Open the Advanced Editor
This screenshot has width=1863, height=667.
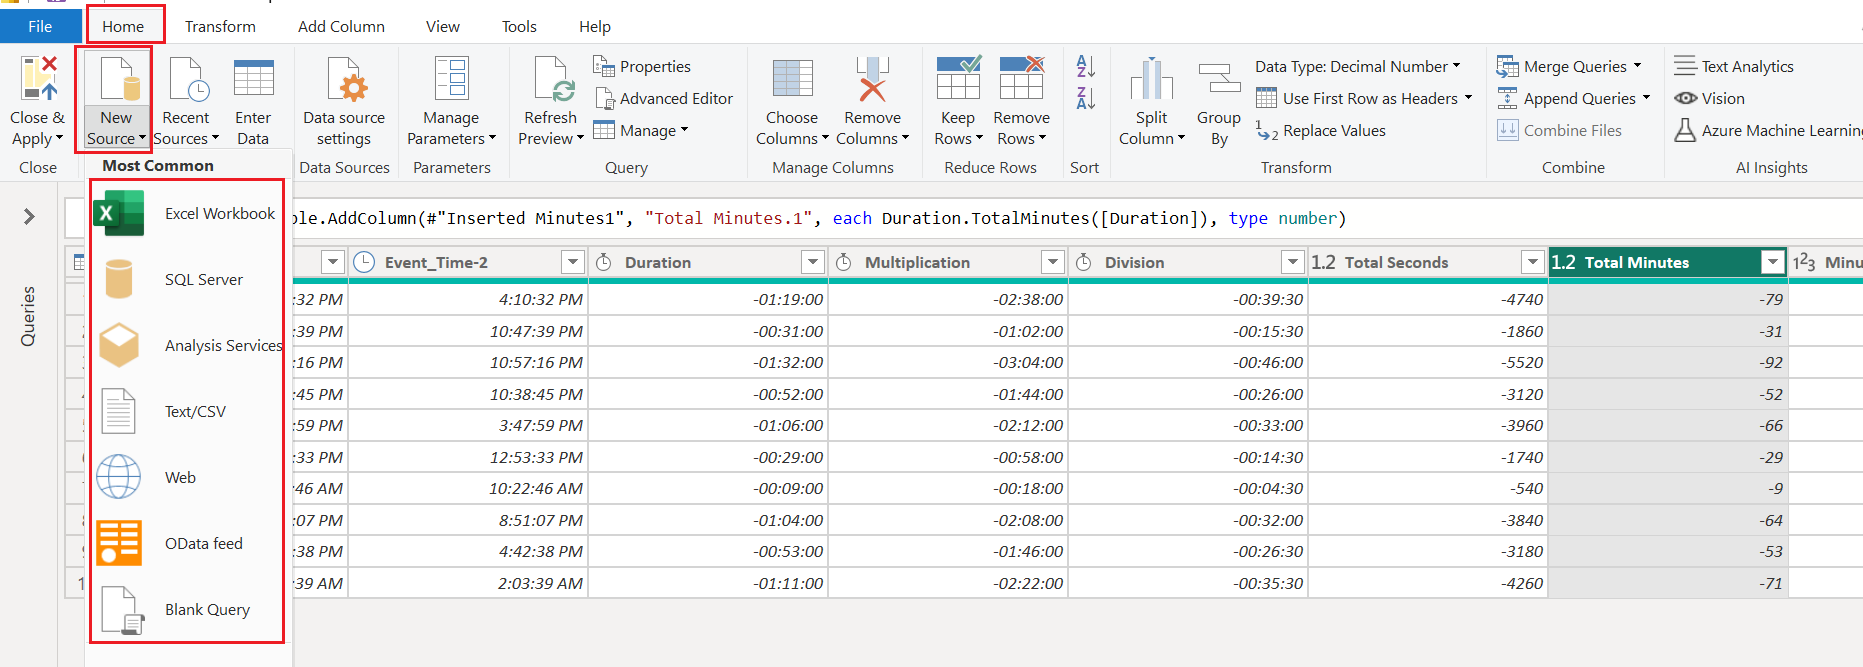tap(664, 98)
